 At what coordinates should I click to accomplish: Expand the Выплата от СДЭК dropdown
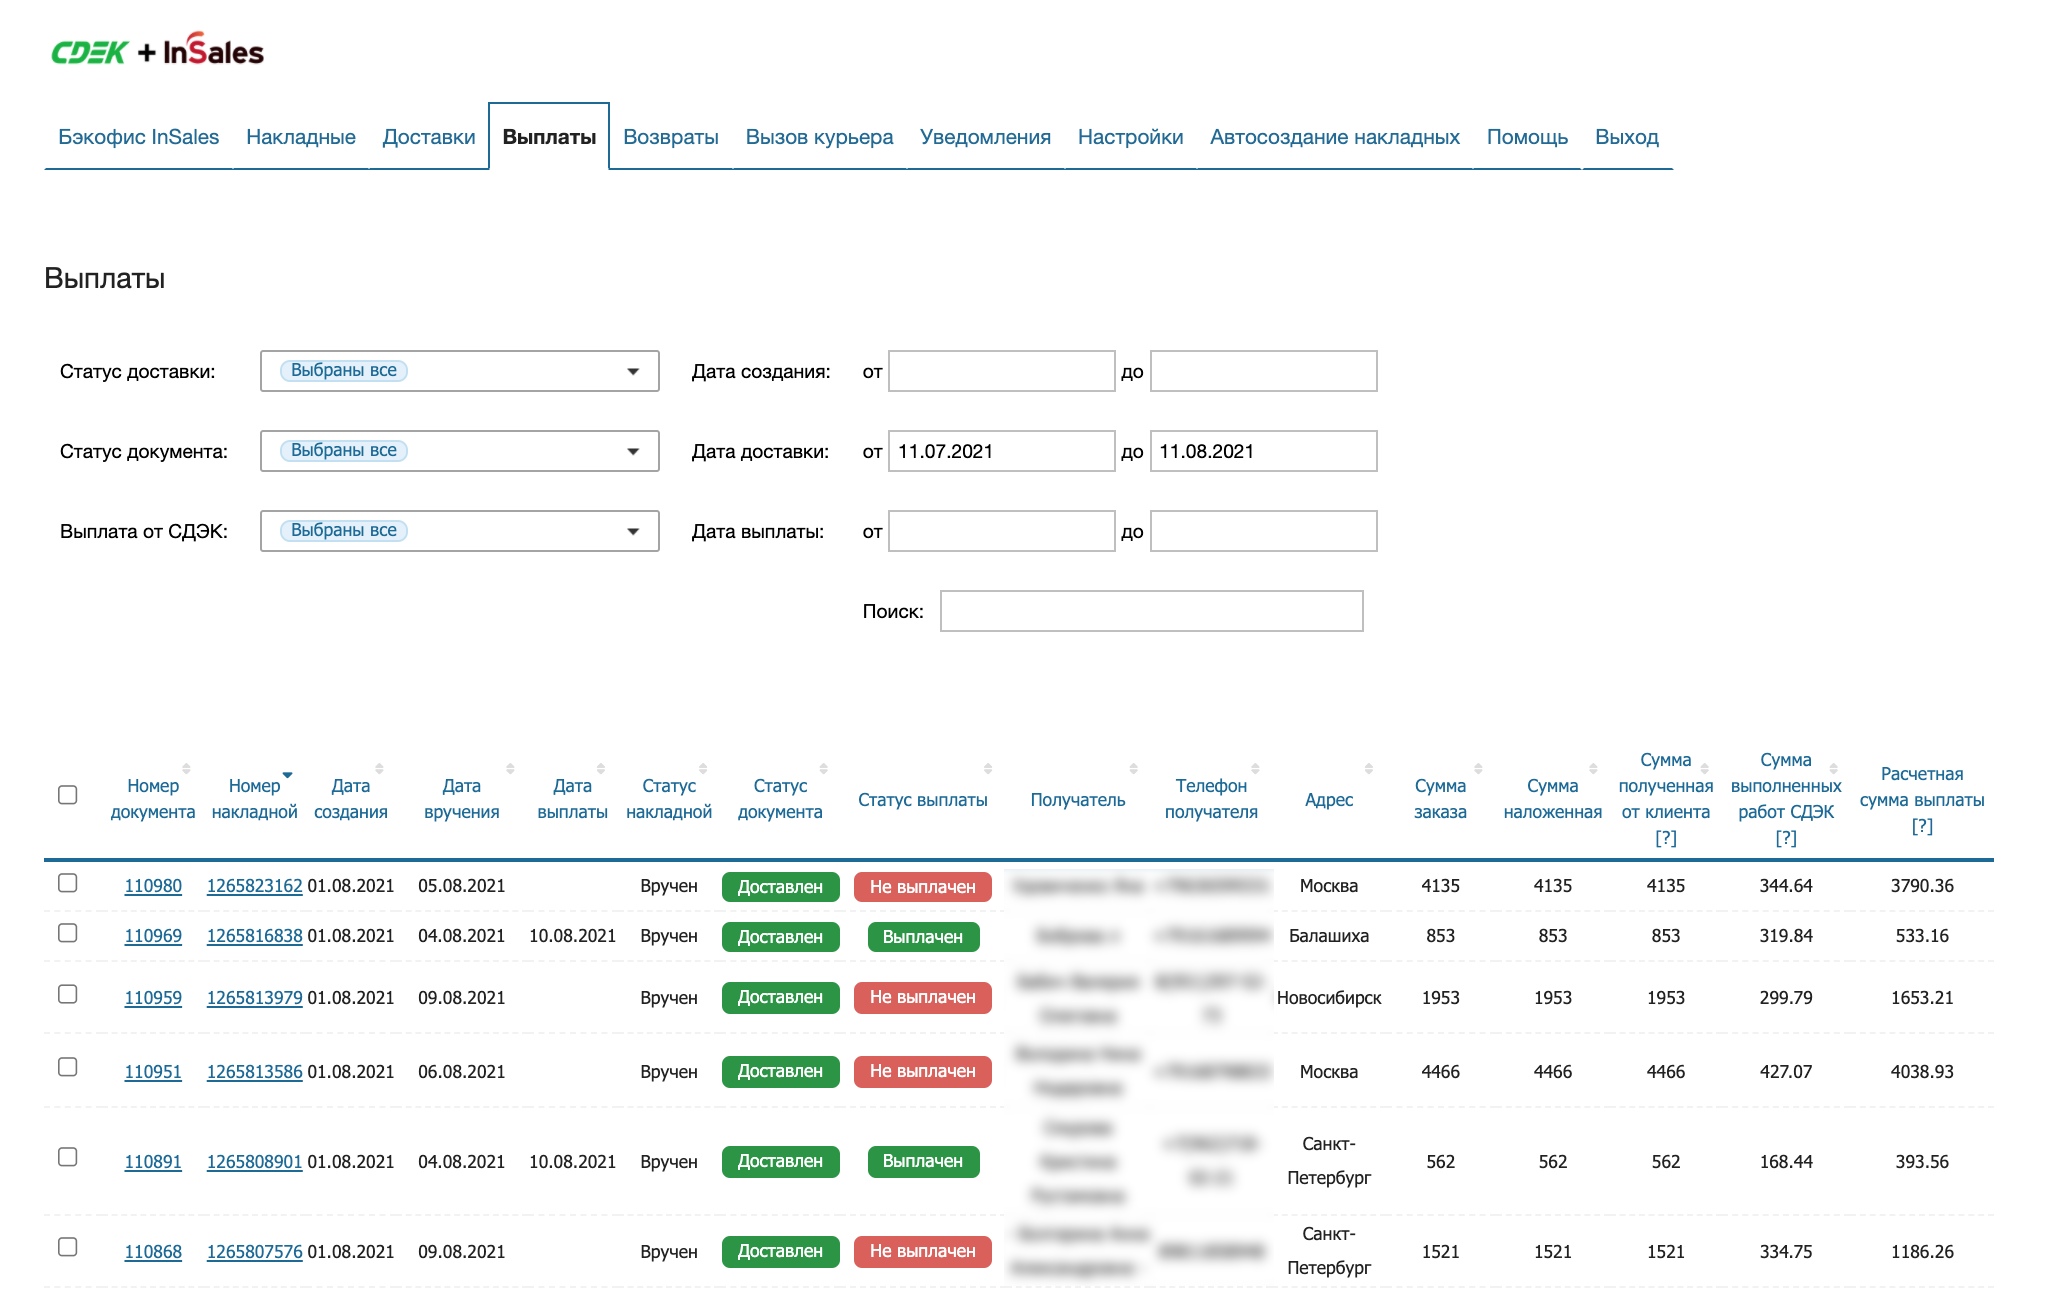[x=632, y=531]
